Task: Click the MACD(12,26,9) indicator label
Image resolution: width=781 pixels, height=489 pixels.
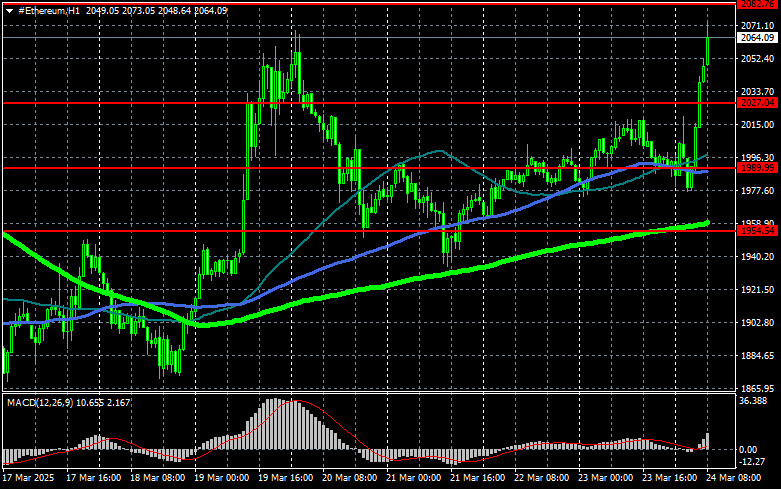Action: [x=41, y=402]
